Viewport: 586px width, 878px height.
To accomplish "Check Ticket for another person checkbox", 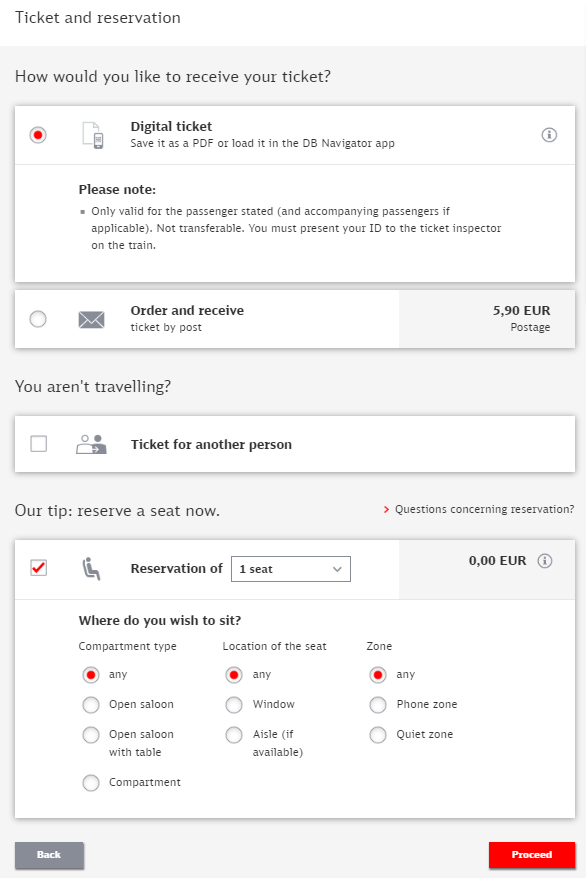I will (x=39, y=444).
